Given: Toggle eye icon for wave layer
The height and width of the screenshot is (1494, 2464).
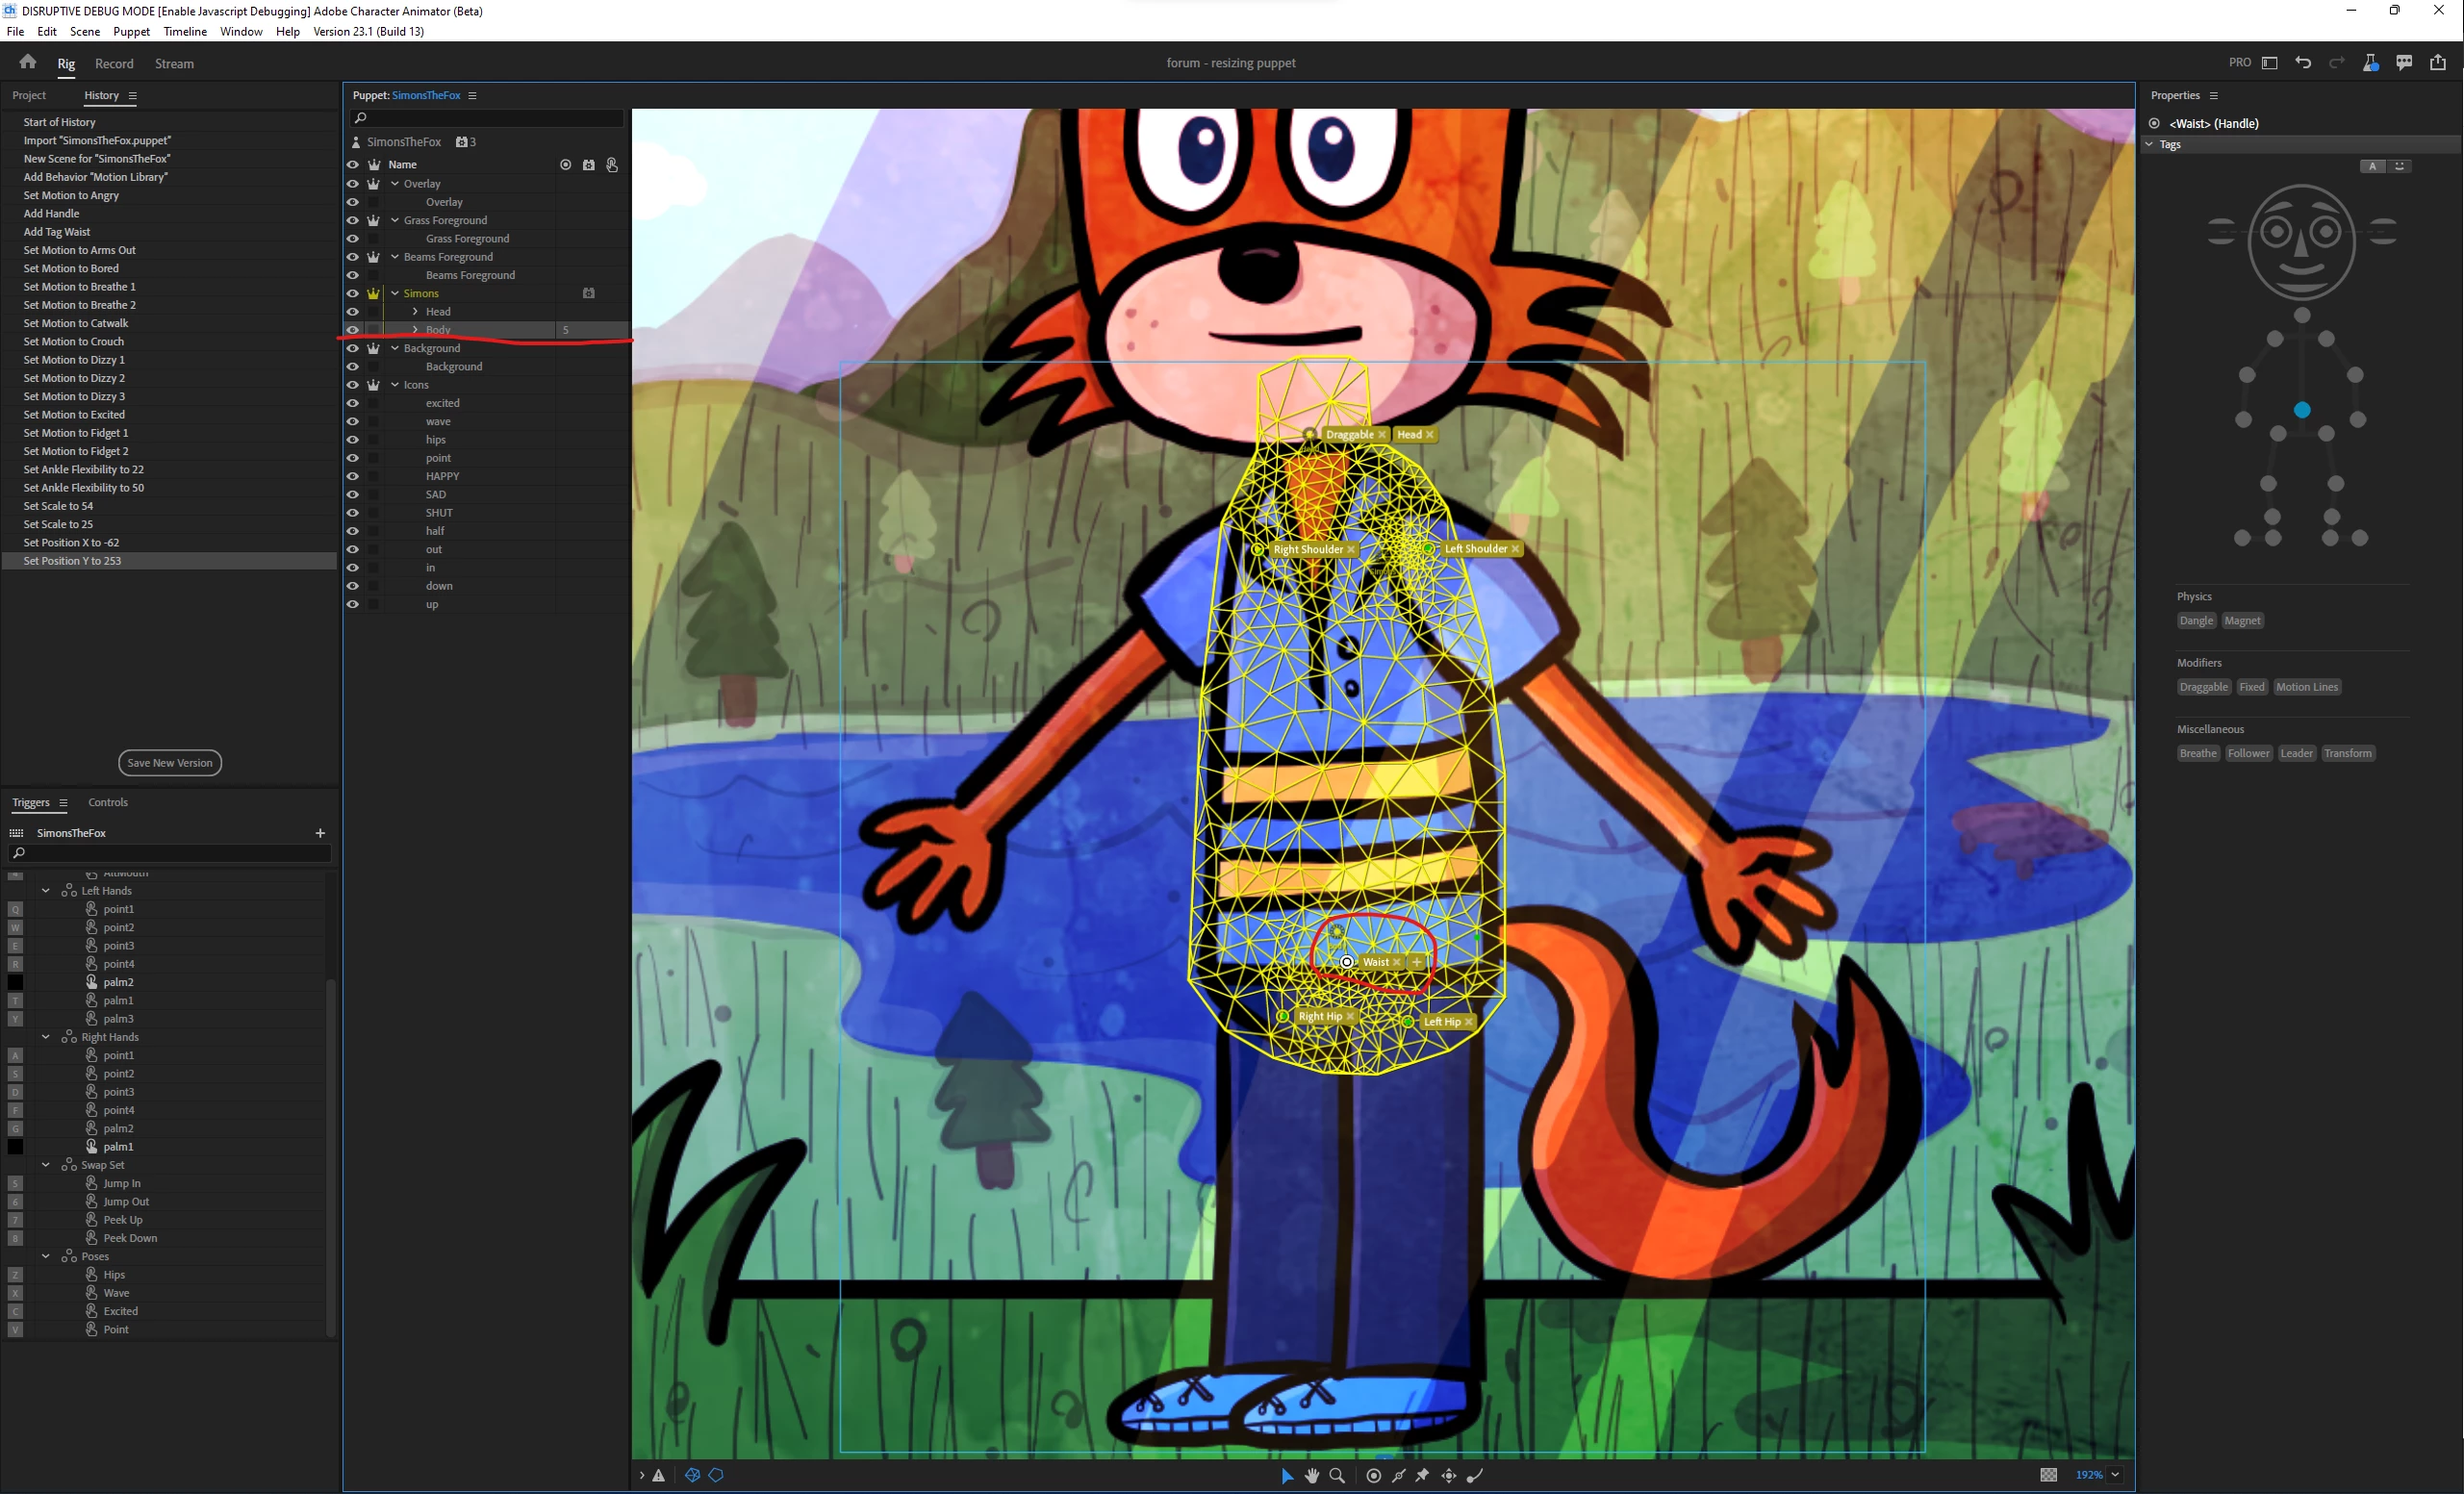Looking at the screenshot, I should 353,421.
